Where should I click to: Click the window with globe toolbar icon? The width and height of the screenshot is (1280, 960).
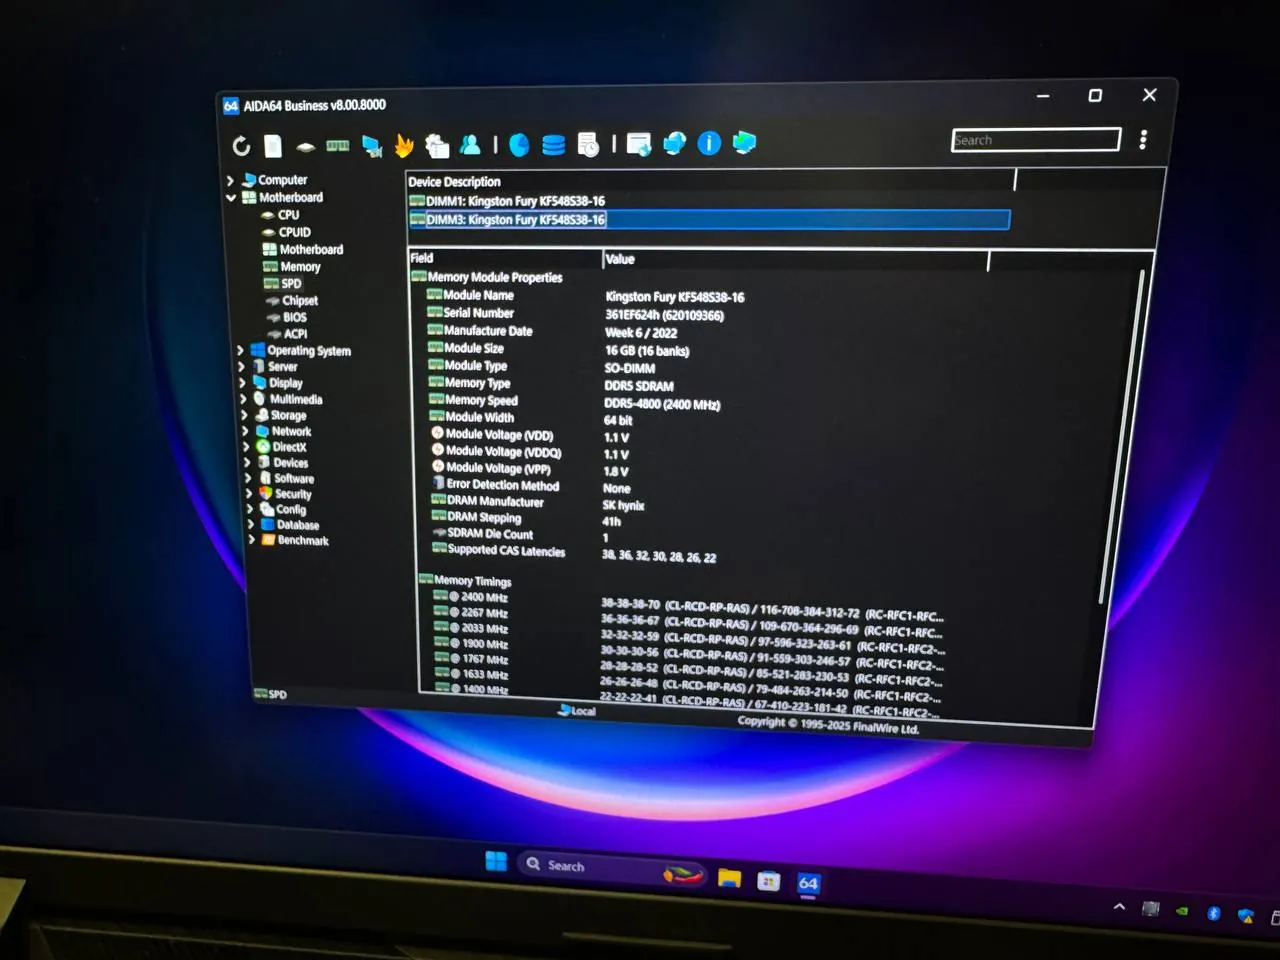pyautogui.click(x=638, y=145)
